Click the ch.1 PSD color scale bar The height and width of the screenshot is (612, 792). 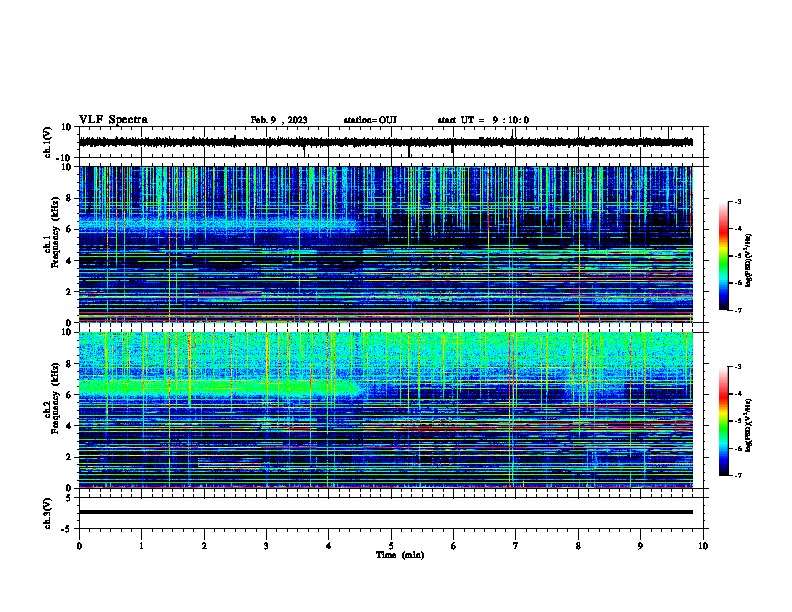(723, 256)
